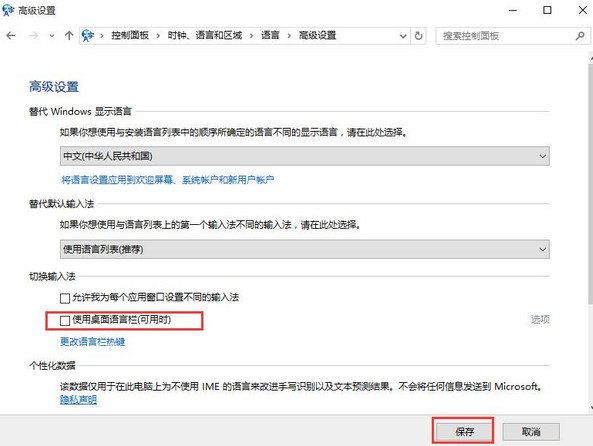
Task: Open 更改语言栏热键 link
Action: tap(92, 342)
